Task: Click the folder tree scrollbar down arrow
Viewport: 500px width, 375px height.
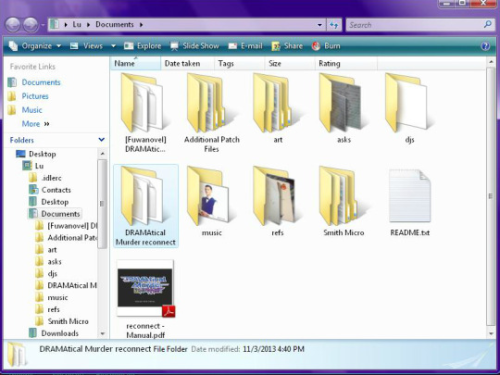Action: 102,333
